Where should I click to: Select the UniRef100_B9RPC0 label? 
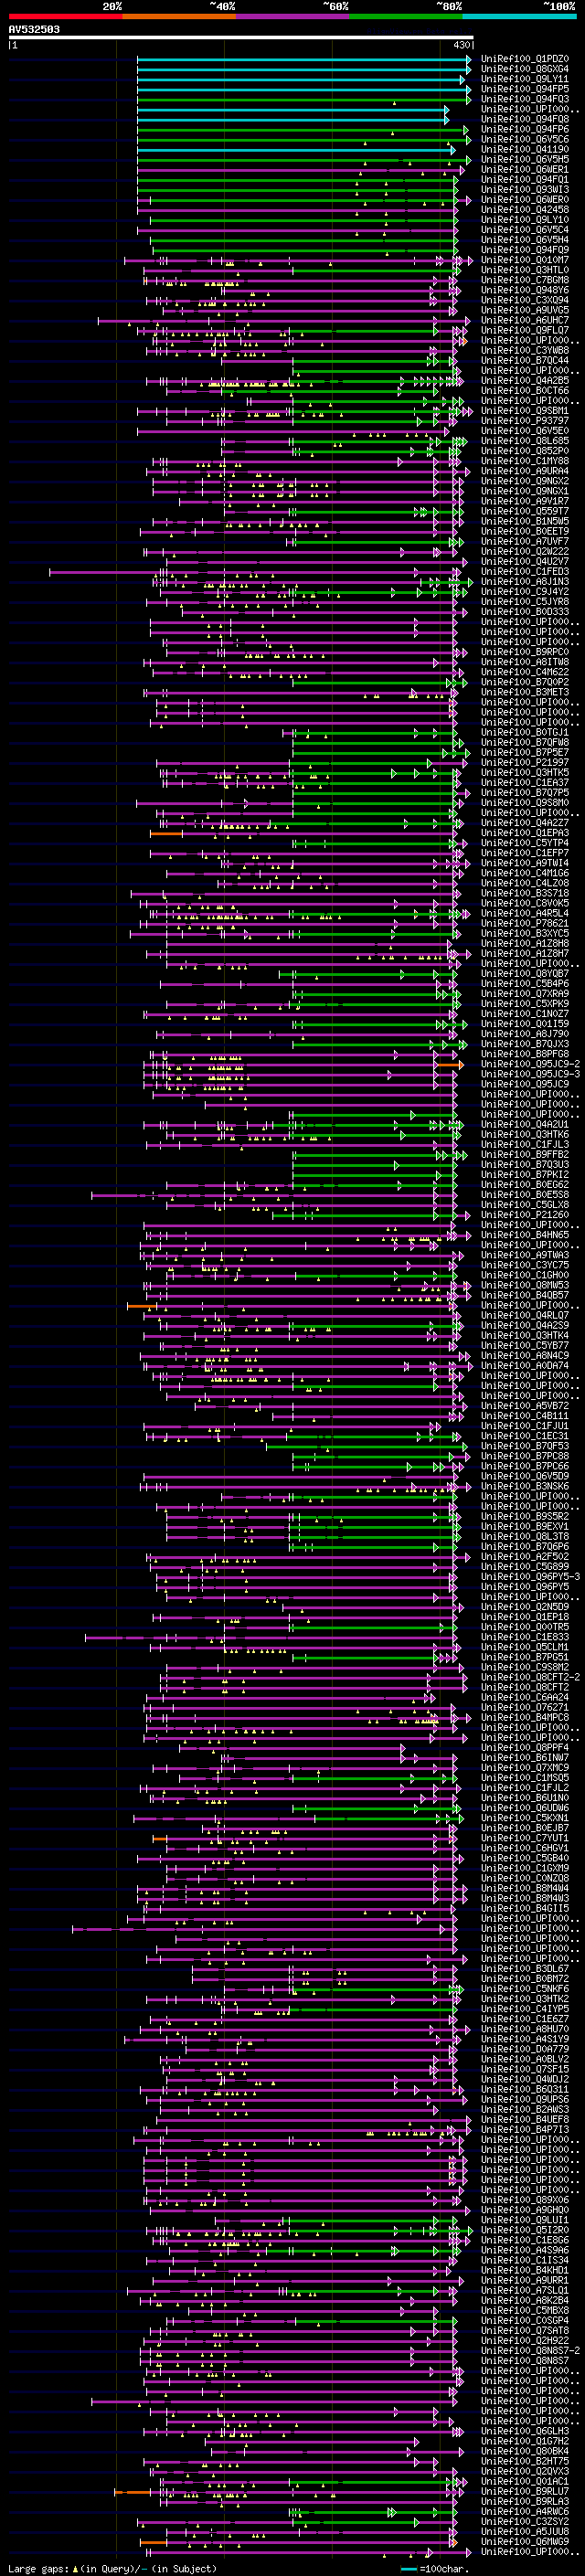(525, 652)
